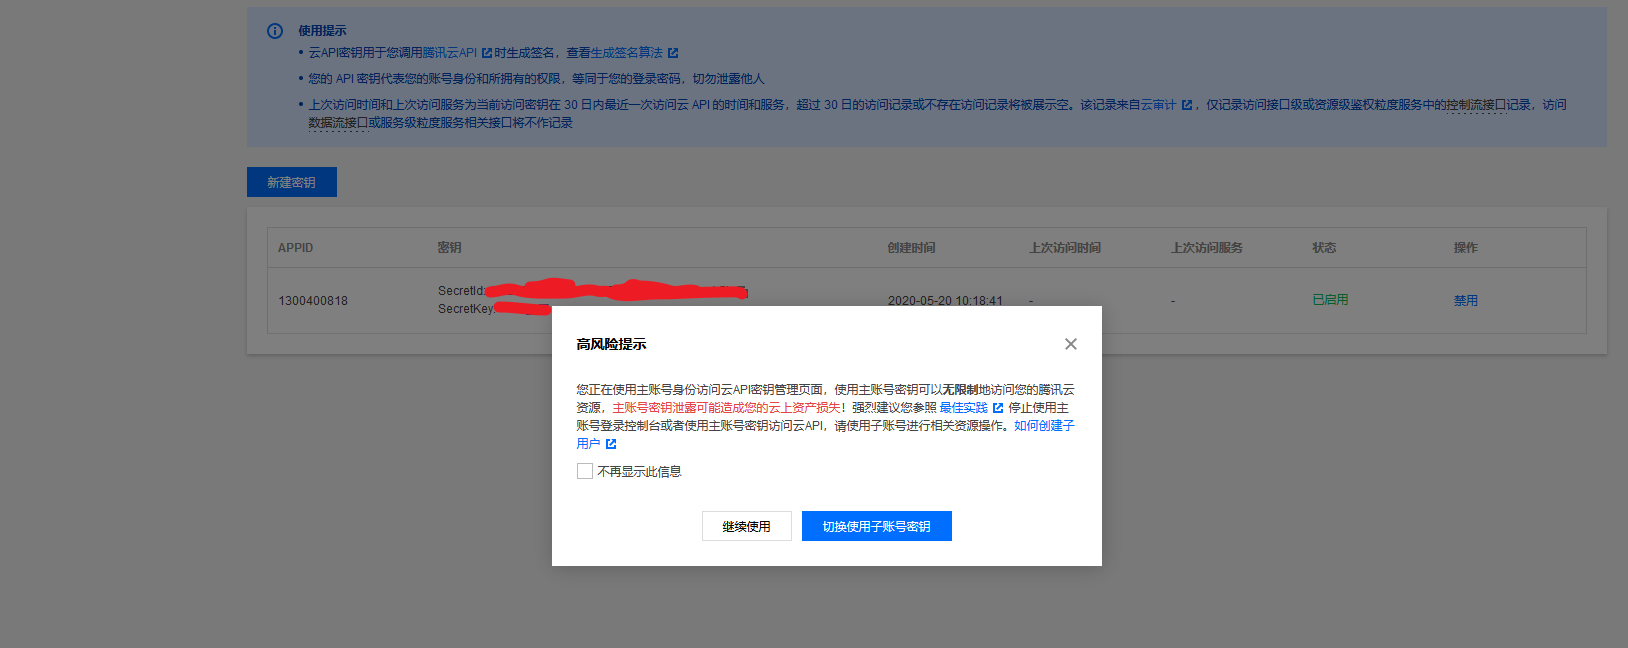Click the 高风险提示 dialog title
The height and width of the screenshot is (648, 1628).
611,344
